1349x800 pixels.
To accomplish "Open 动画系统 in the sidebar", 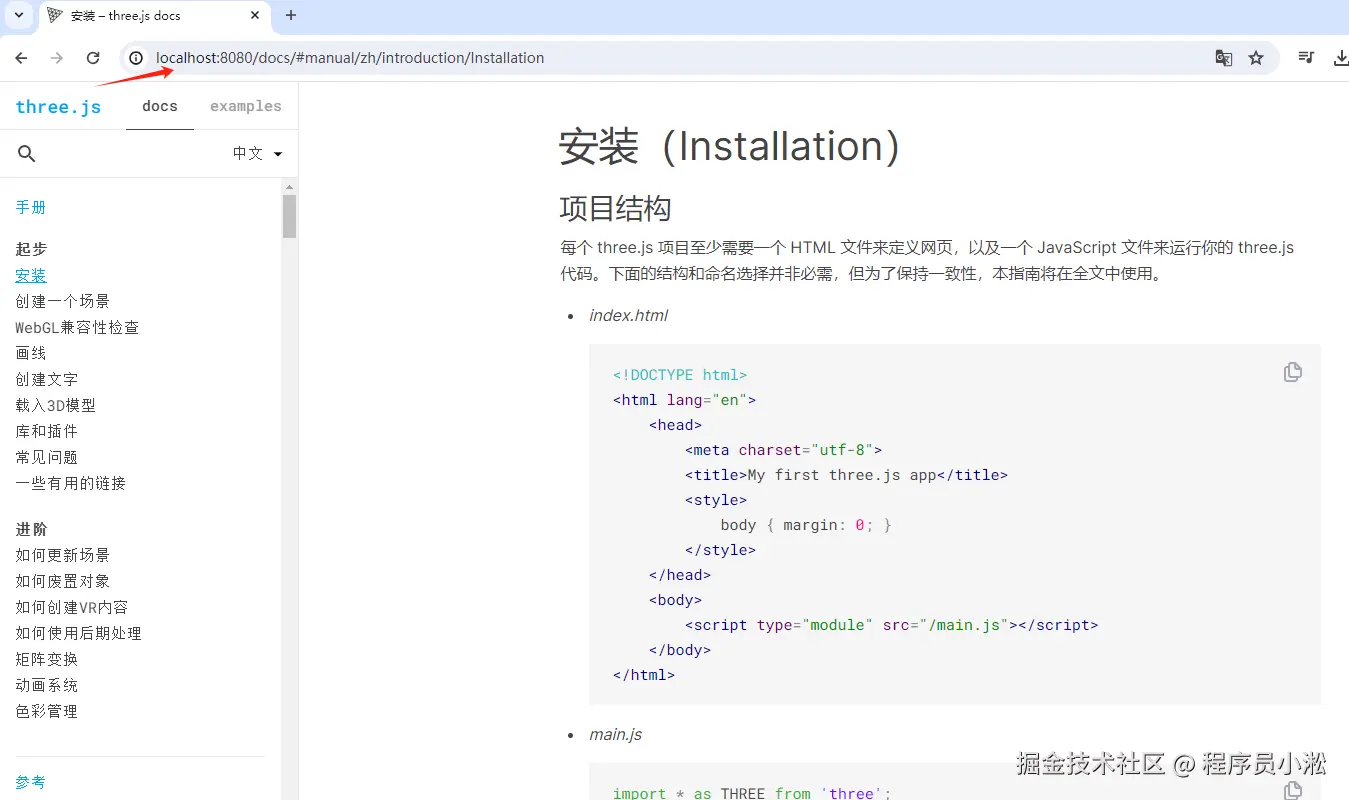I will (46, 685).
